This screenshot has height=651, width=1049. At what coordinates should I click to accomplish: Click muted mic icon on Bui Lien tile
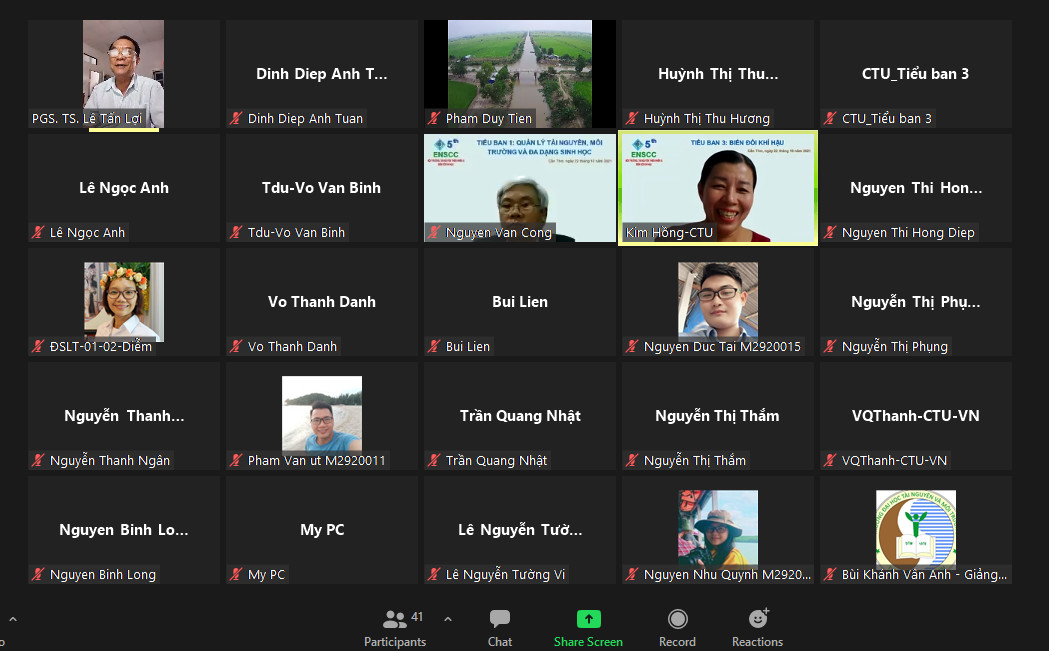[434, 347]
